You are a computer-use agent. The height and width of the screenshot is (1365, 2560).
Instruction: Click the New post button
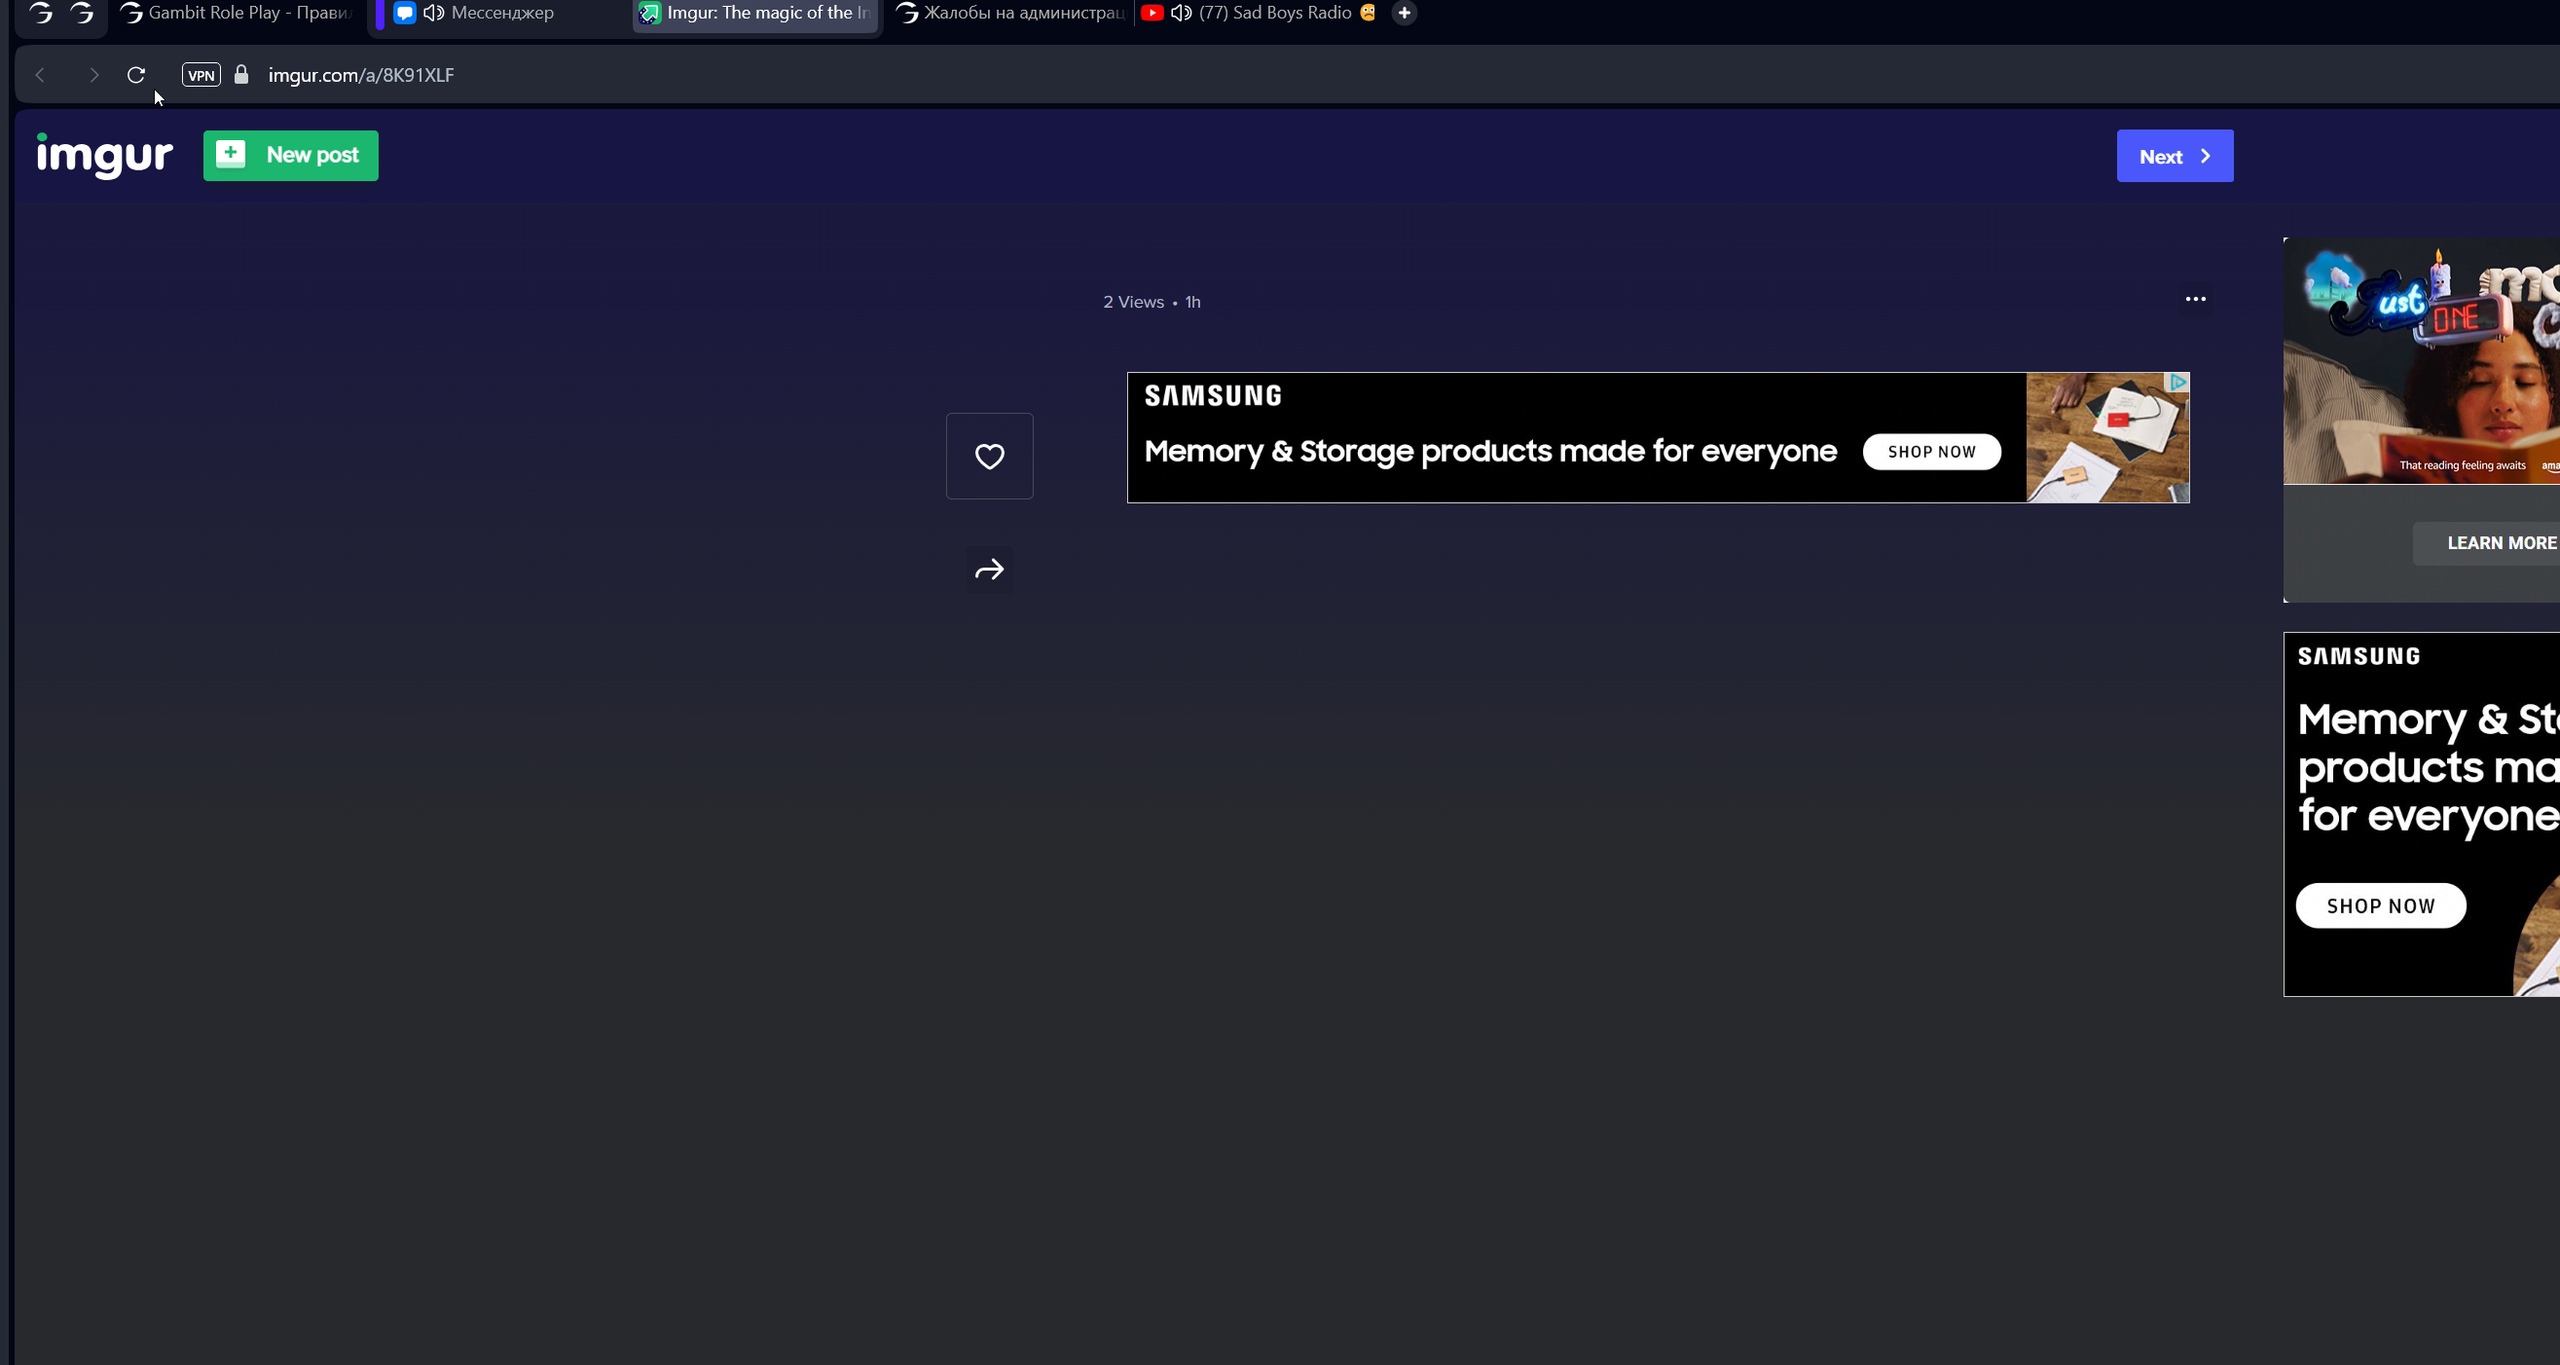click(x=291, y=155)
